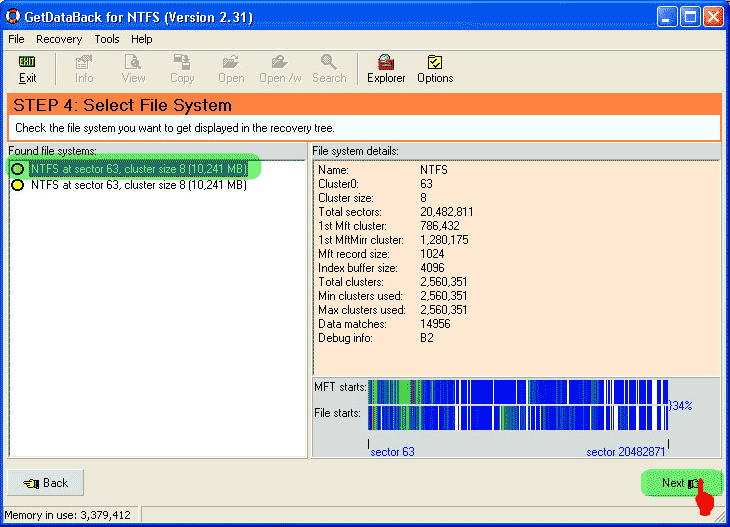Click the Memory in use status bar entry
The height and width of the screenshot is (527, 730).
point(68,515)
